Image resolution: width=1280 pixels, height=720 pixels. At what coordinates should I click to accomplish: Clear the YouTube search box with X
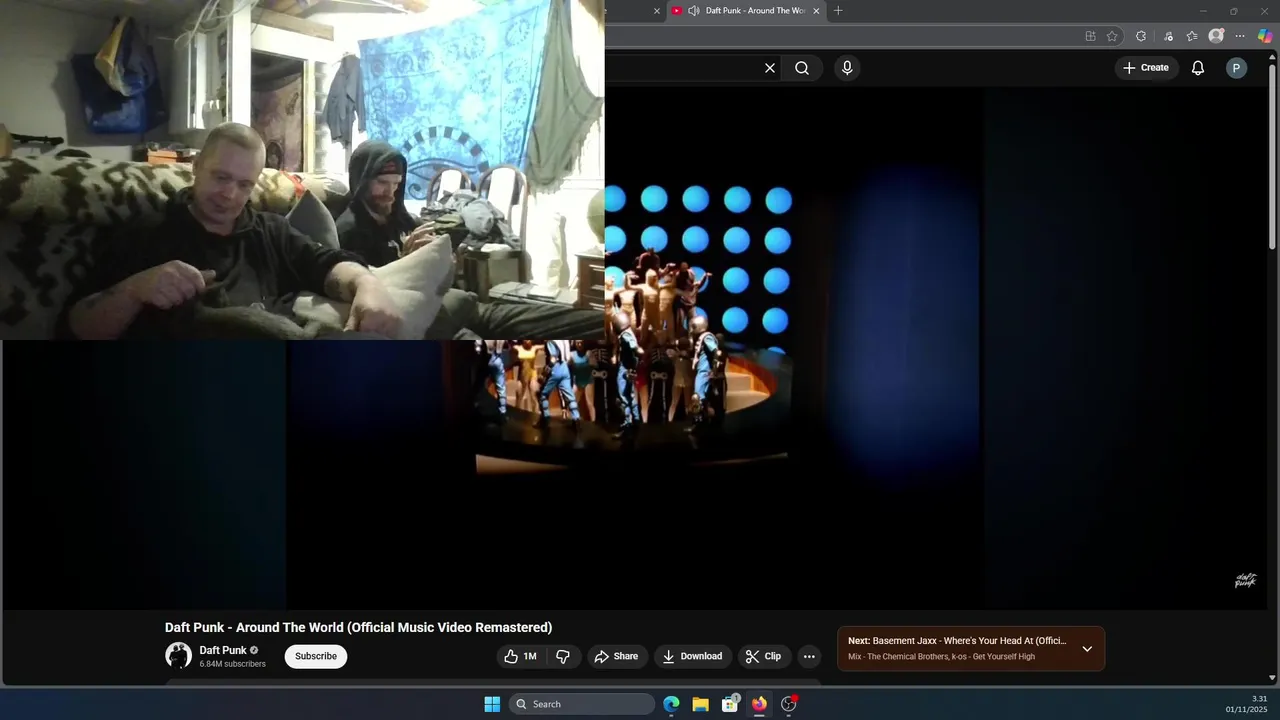pyautogui.click(x=770, y=68)
